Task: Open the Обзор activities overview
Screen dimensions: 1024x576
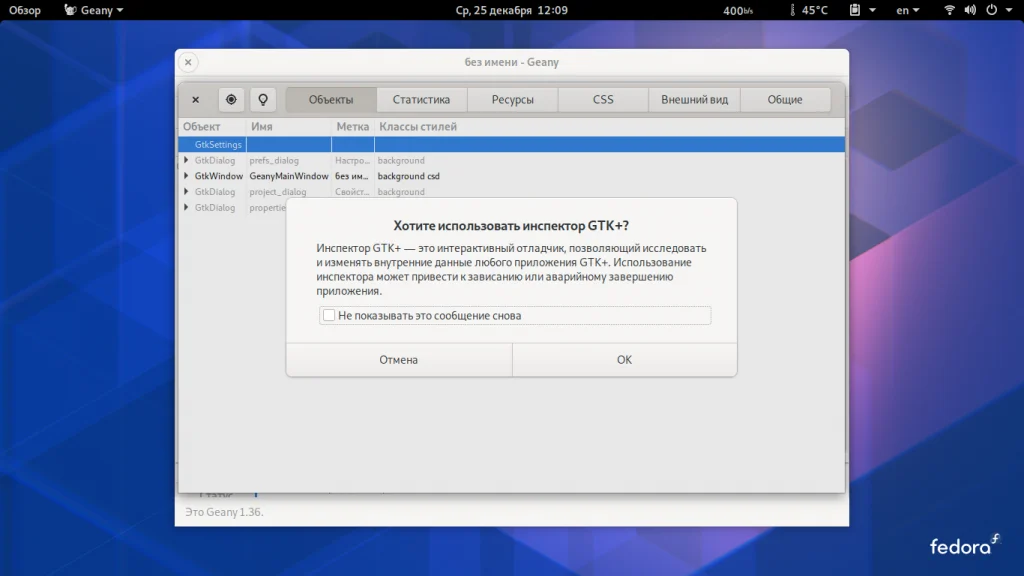Action: click(25, 10)
